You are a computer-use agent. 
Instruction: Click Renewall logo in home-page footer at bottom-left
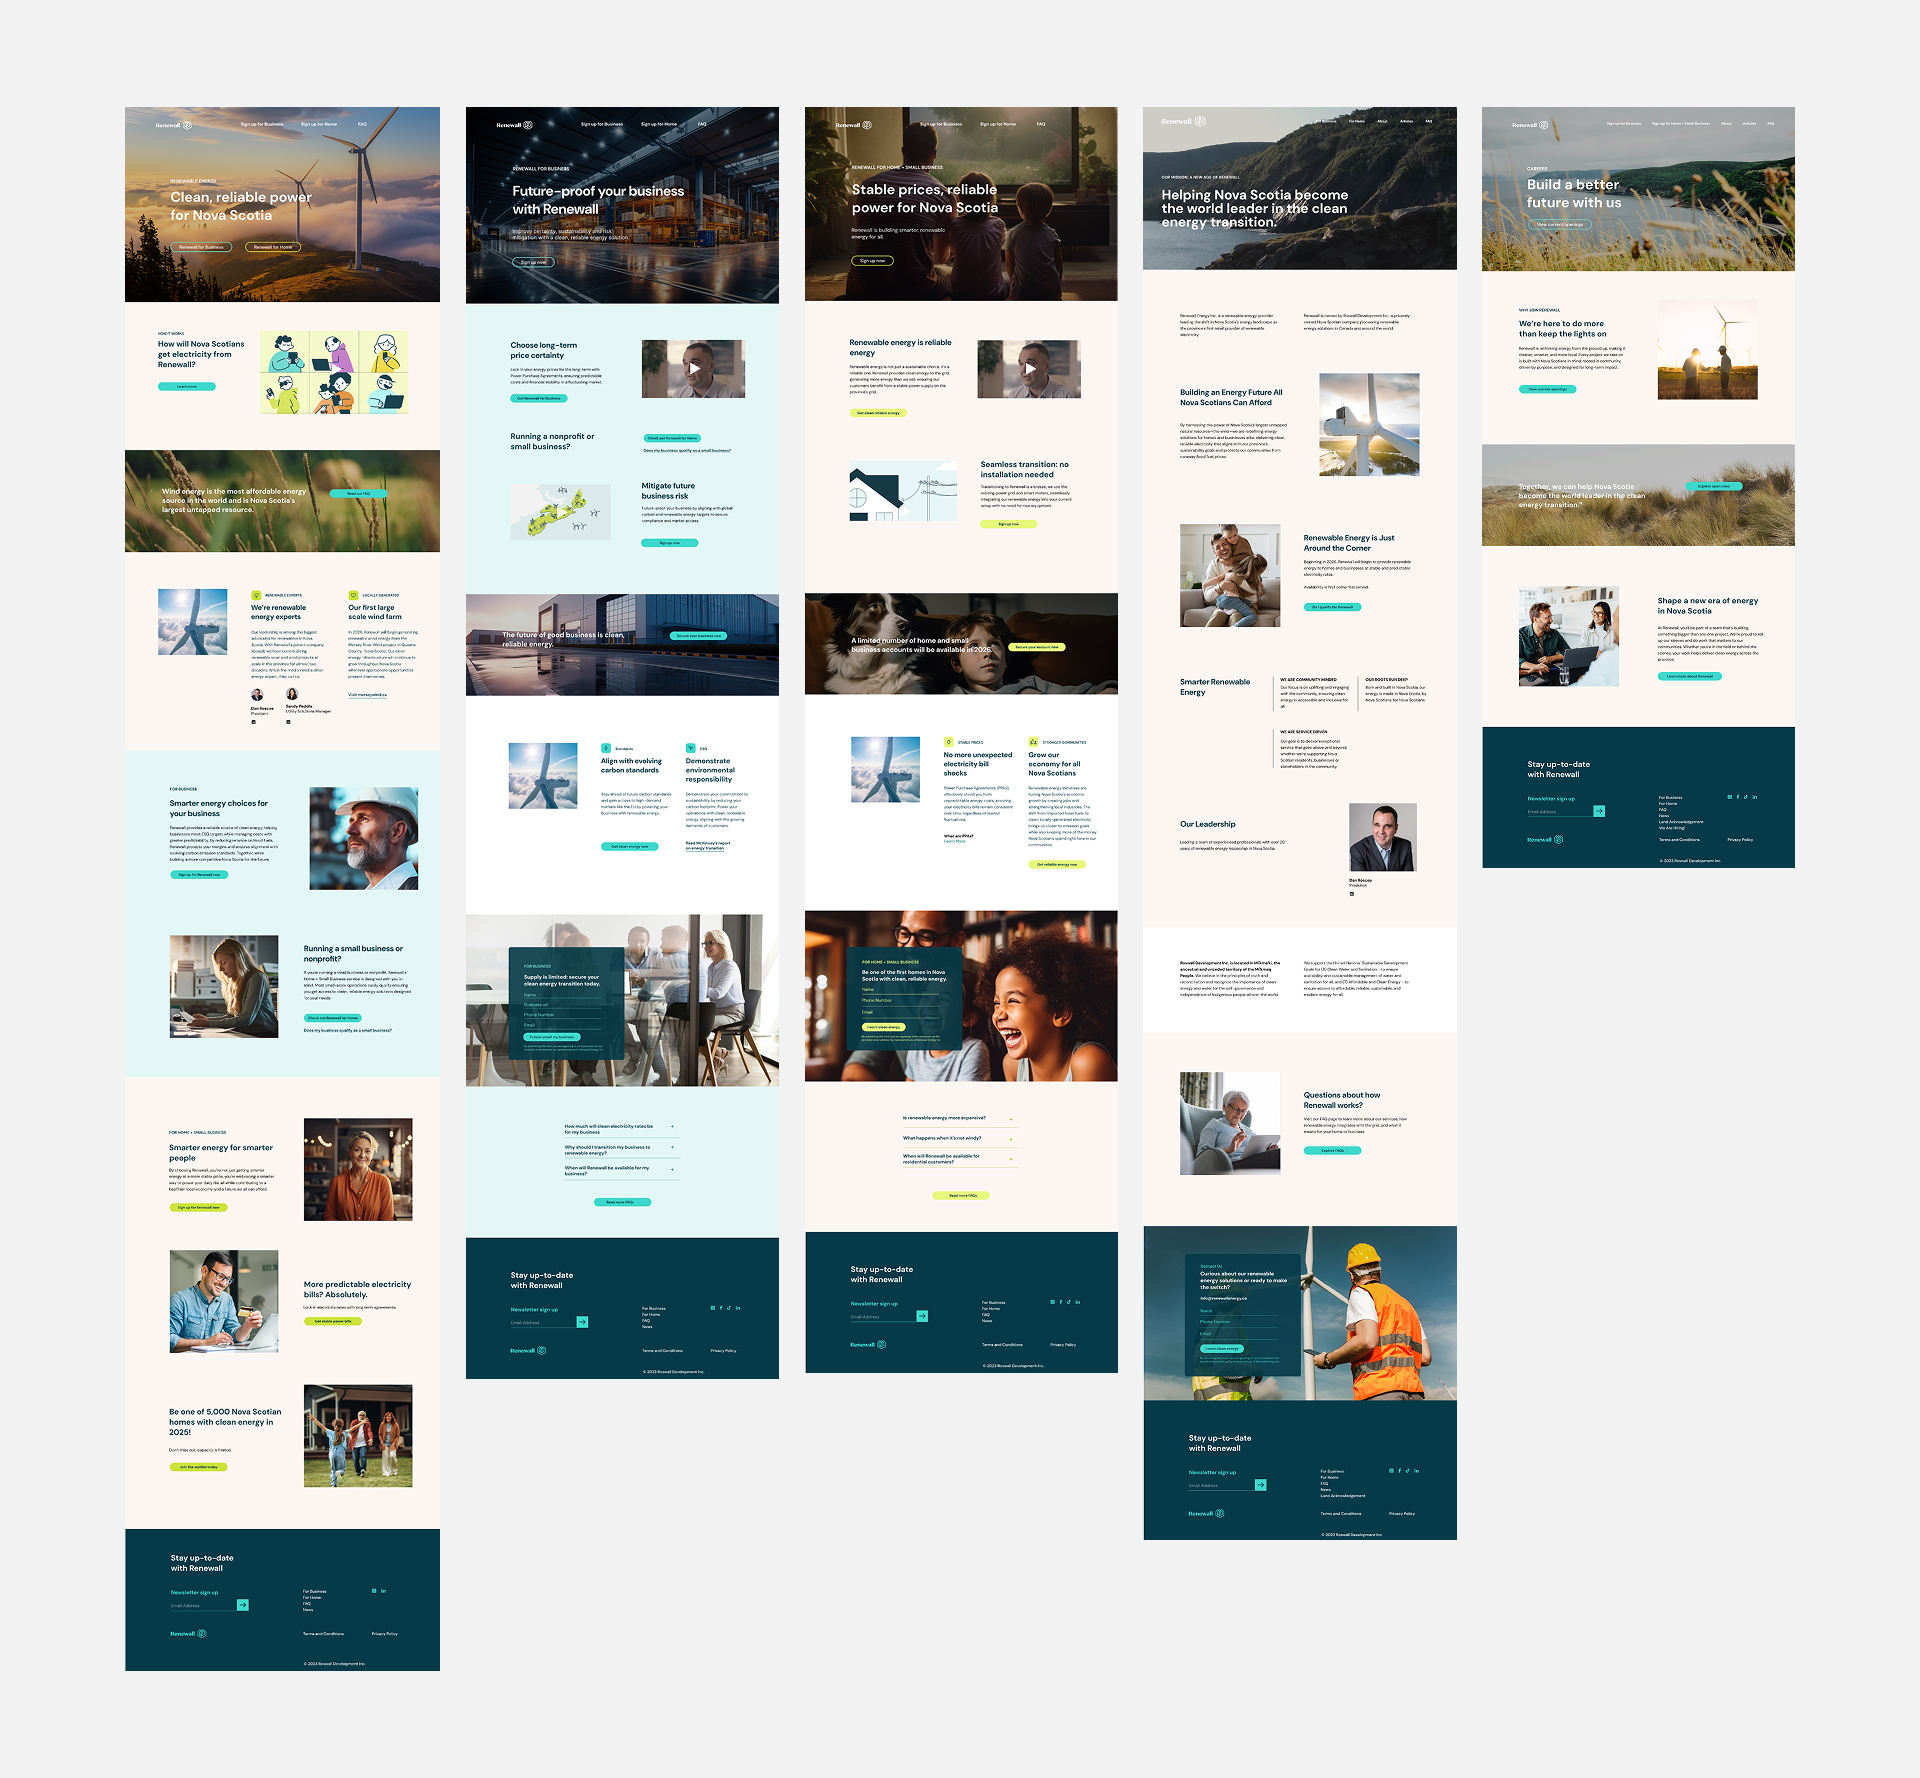coord(187,1634)
